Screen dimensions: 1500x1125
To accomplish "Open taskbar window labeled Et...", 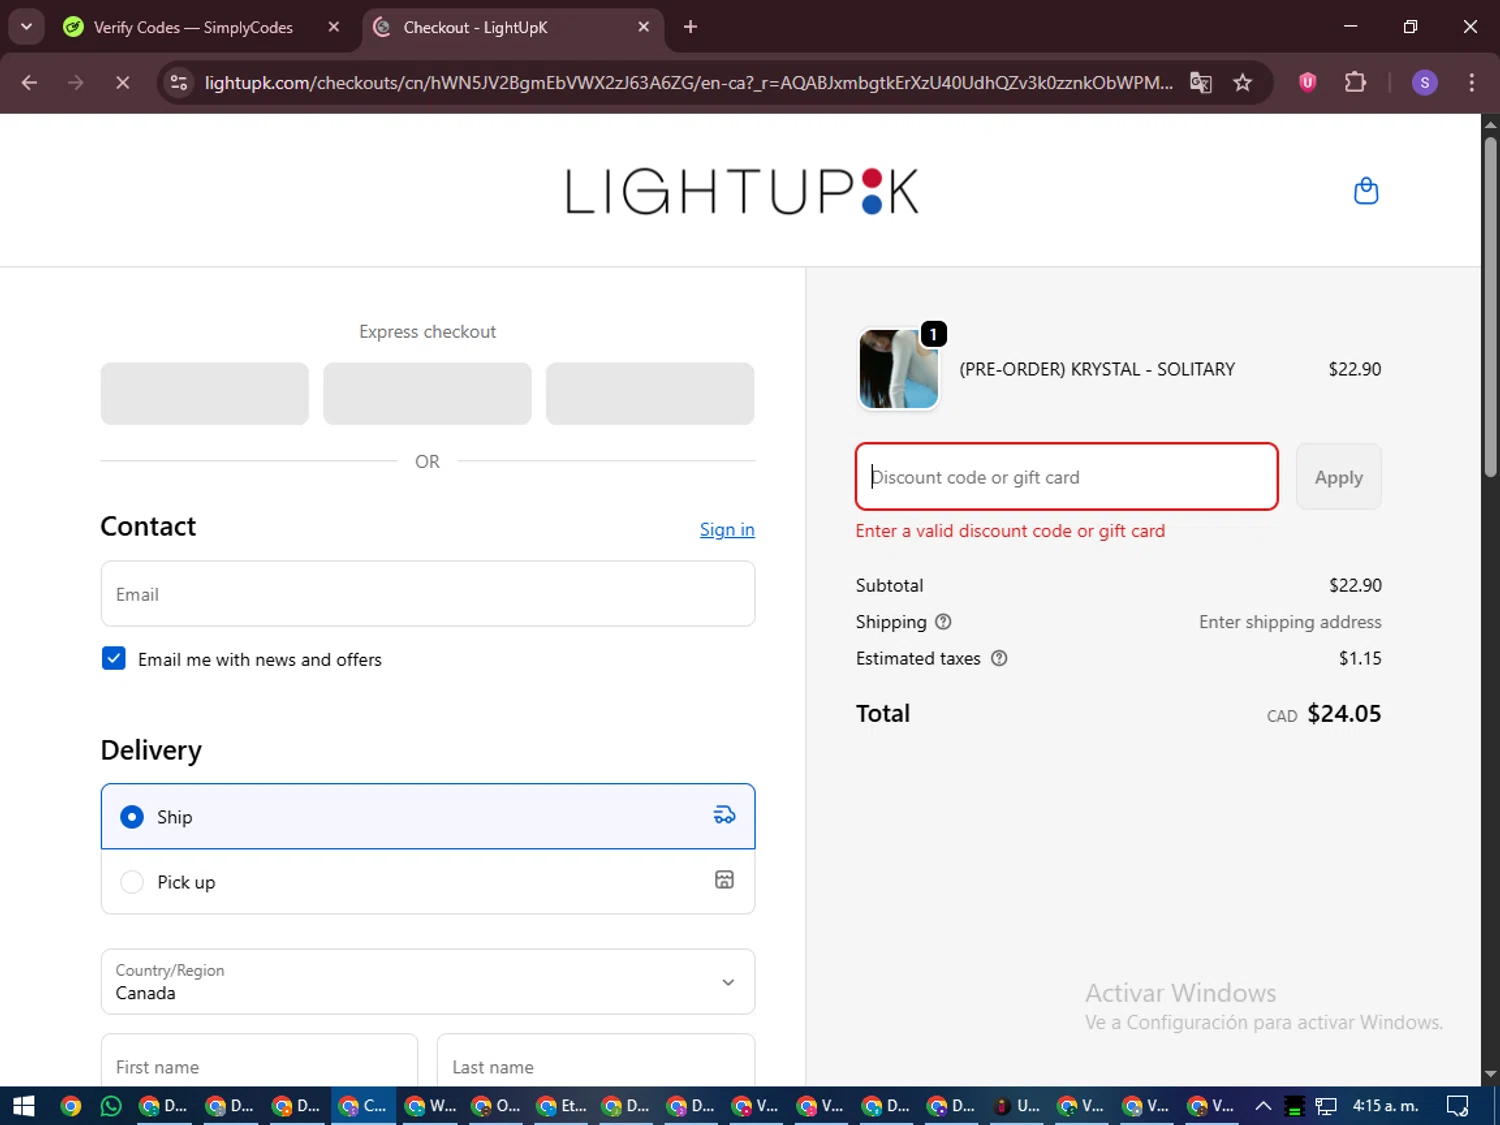I will pos(562,1106).
